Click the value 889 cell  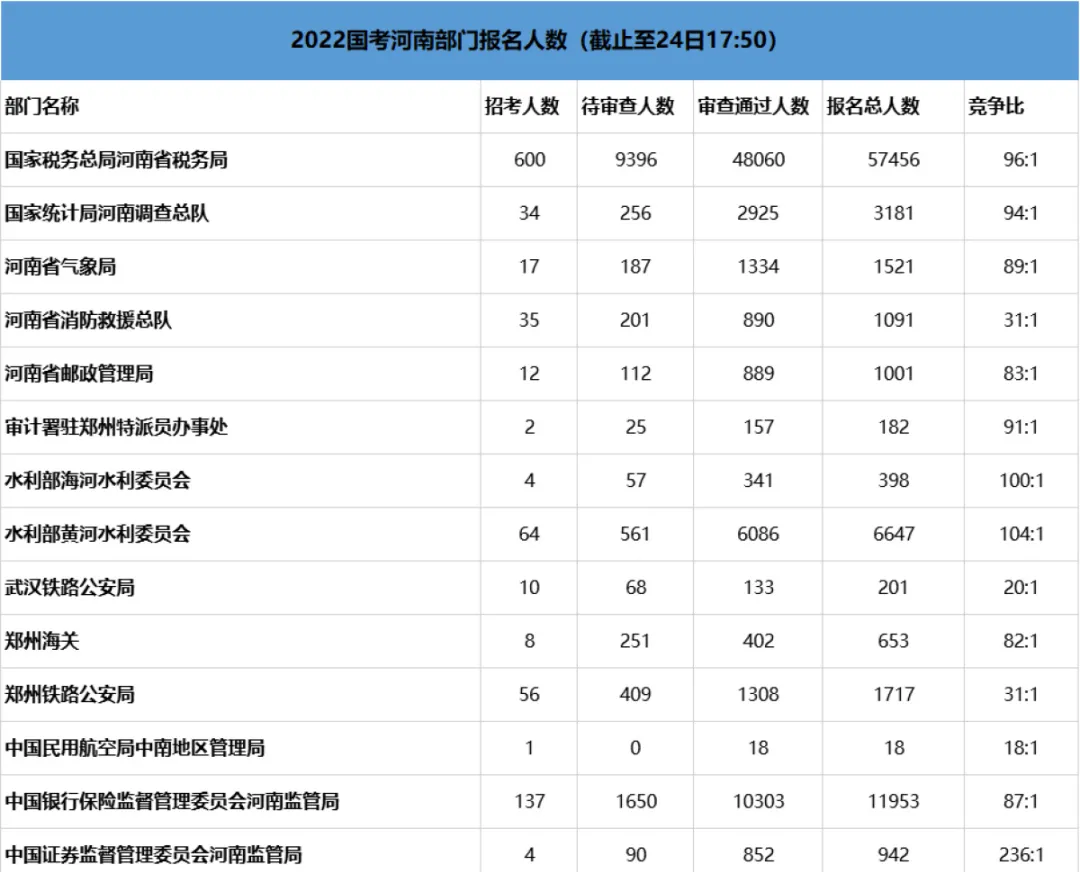tap(758, 373)
